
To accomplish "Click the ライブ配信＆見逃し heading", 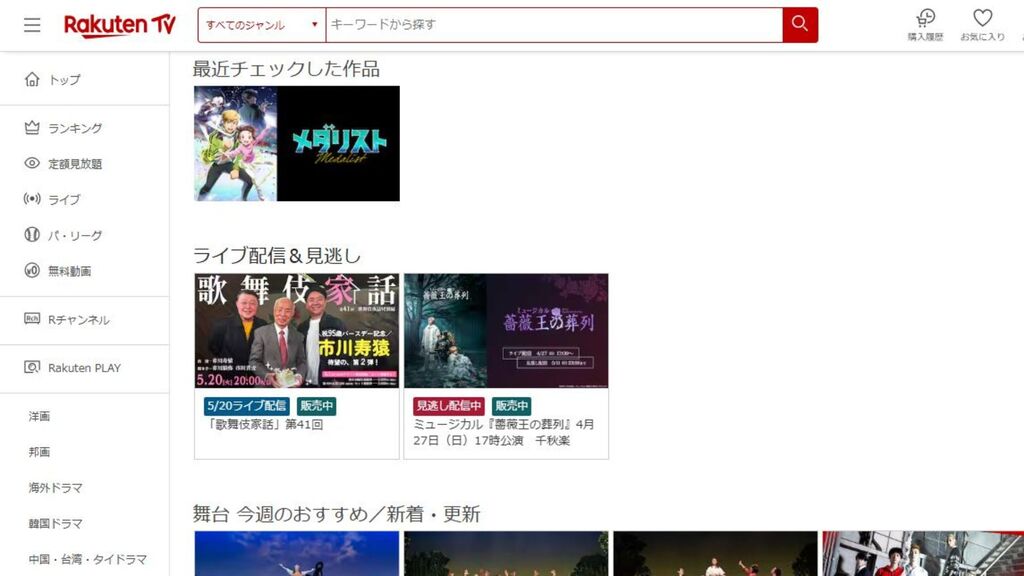I will coord(277,255).
